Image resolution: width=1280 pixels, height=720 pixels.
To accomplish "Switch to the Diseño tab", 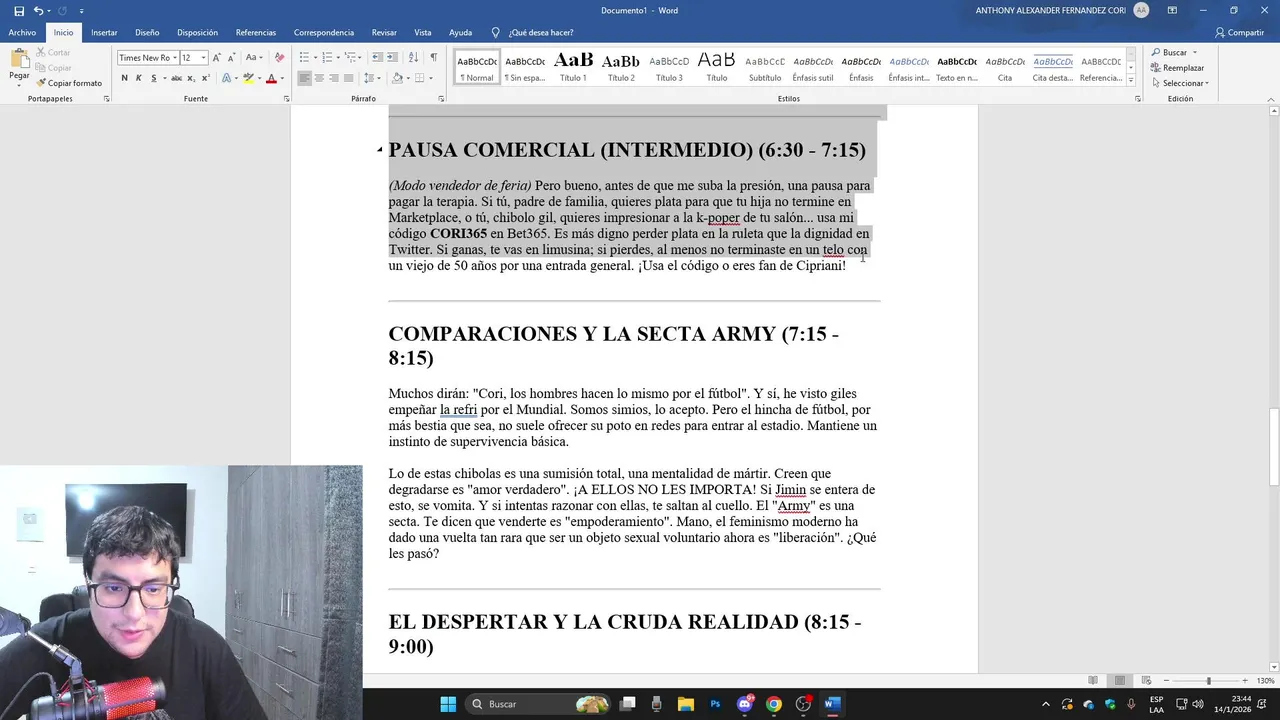I will pyautogui.click(x=147, y=32).
